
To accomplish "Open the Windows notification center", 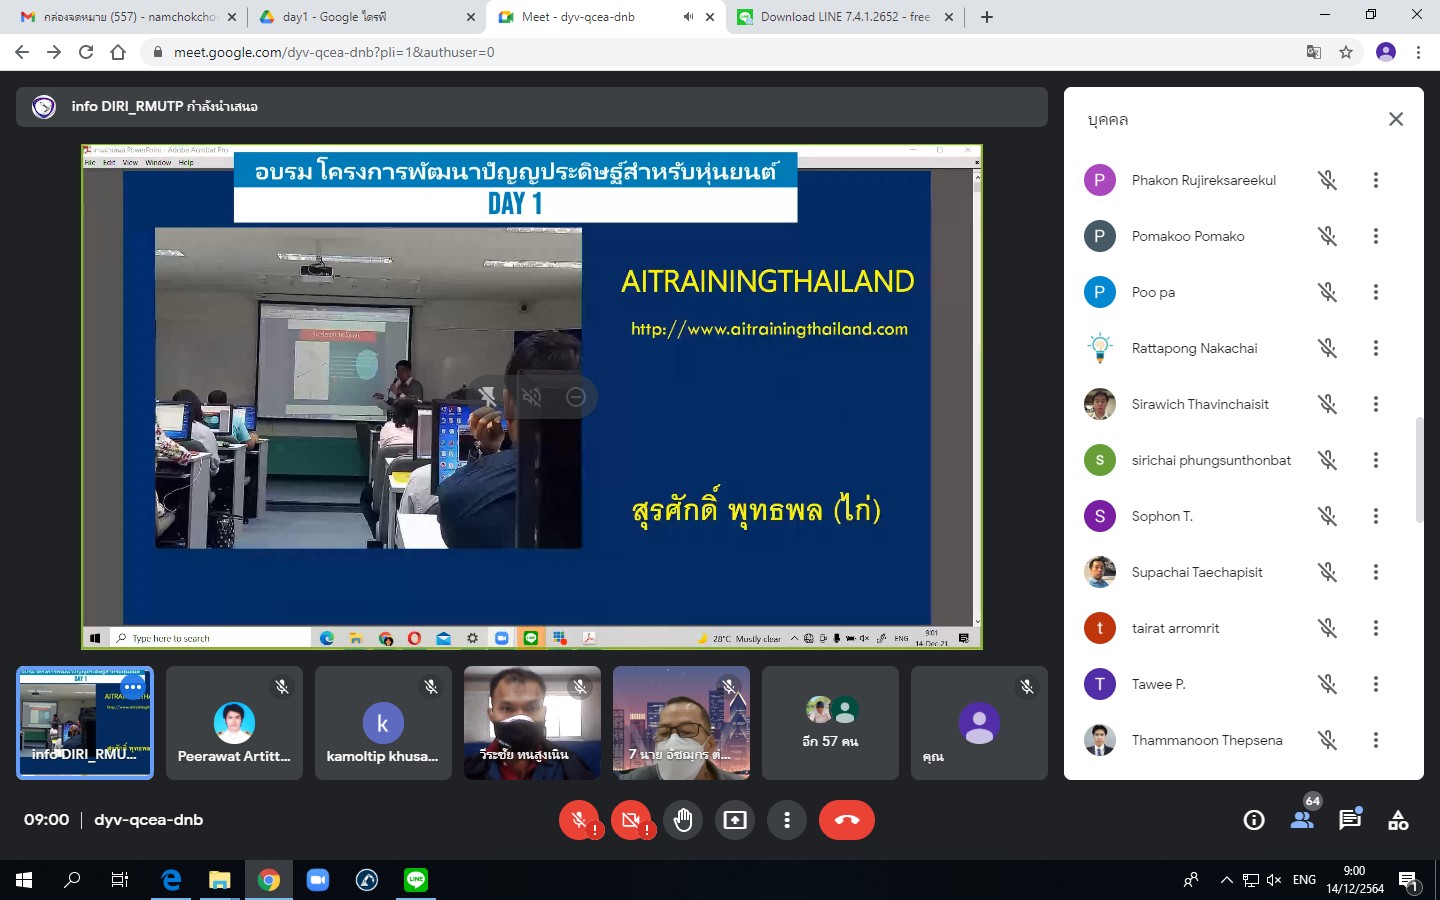I will [1409, 881].
